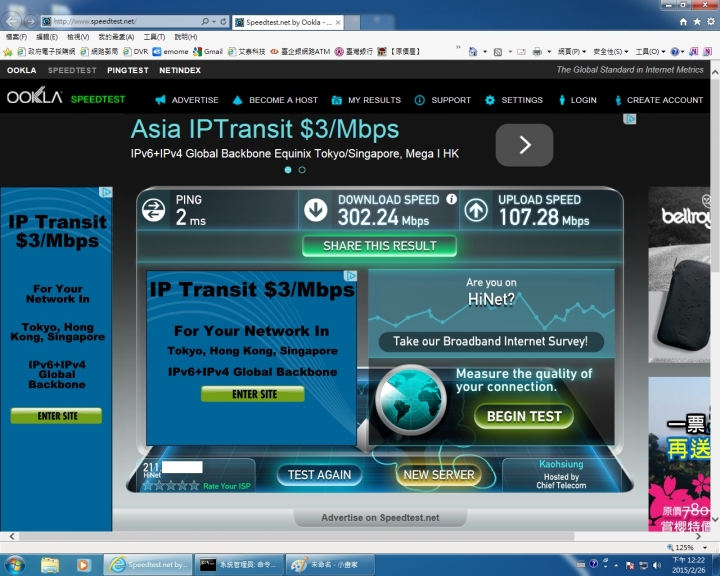This screenshot has height=576, width=720.
Task: Click the Read mail envelope icon
Action: point(521,52)
